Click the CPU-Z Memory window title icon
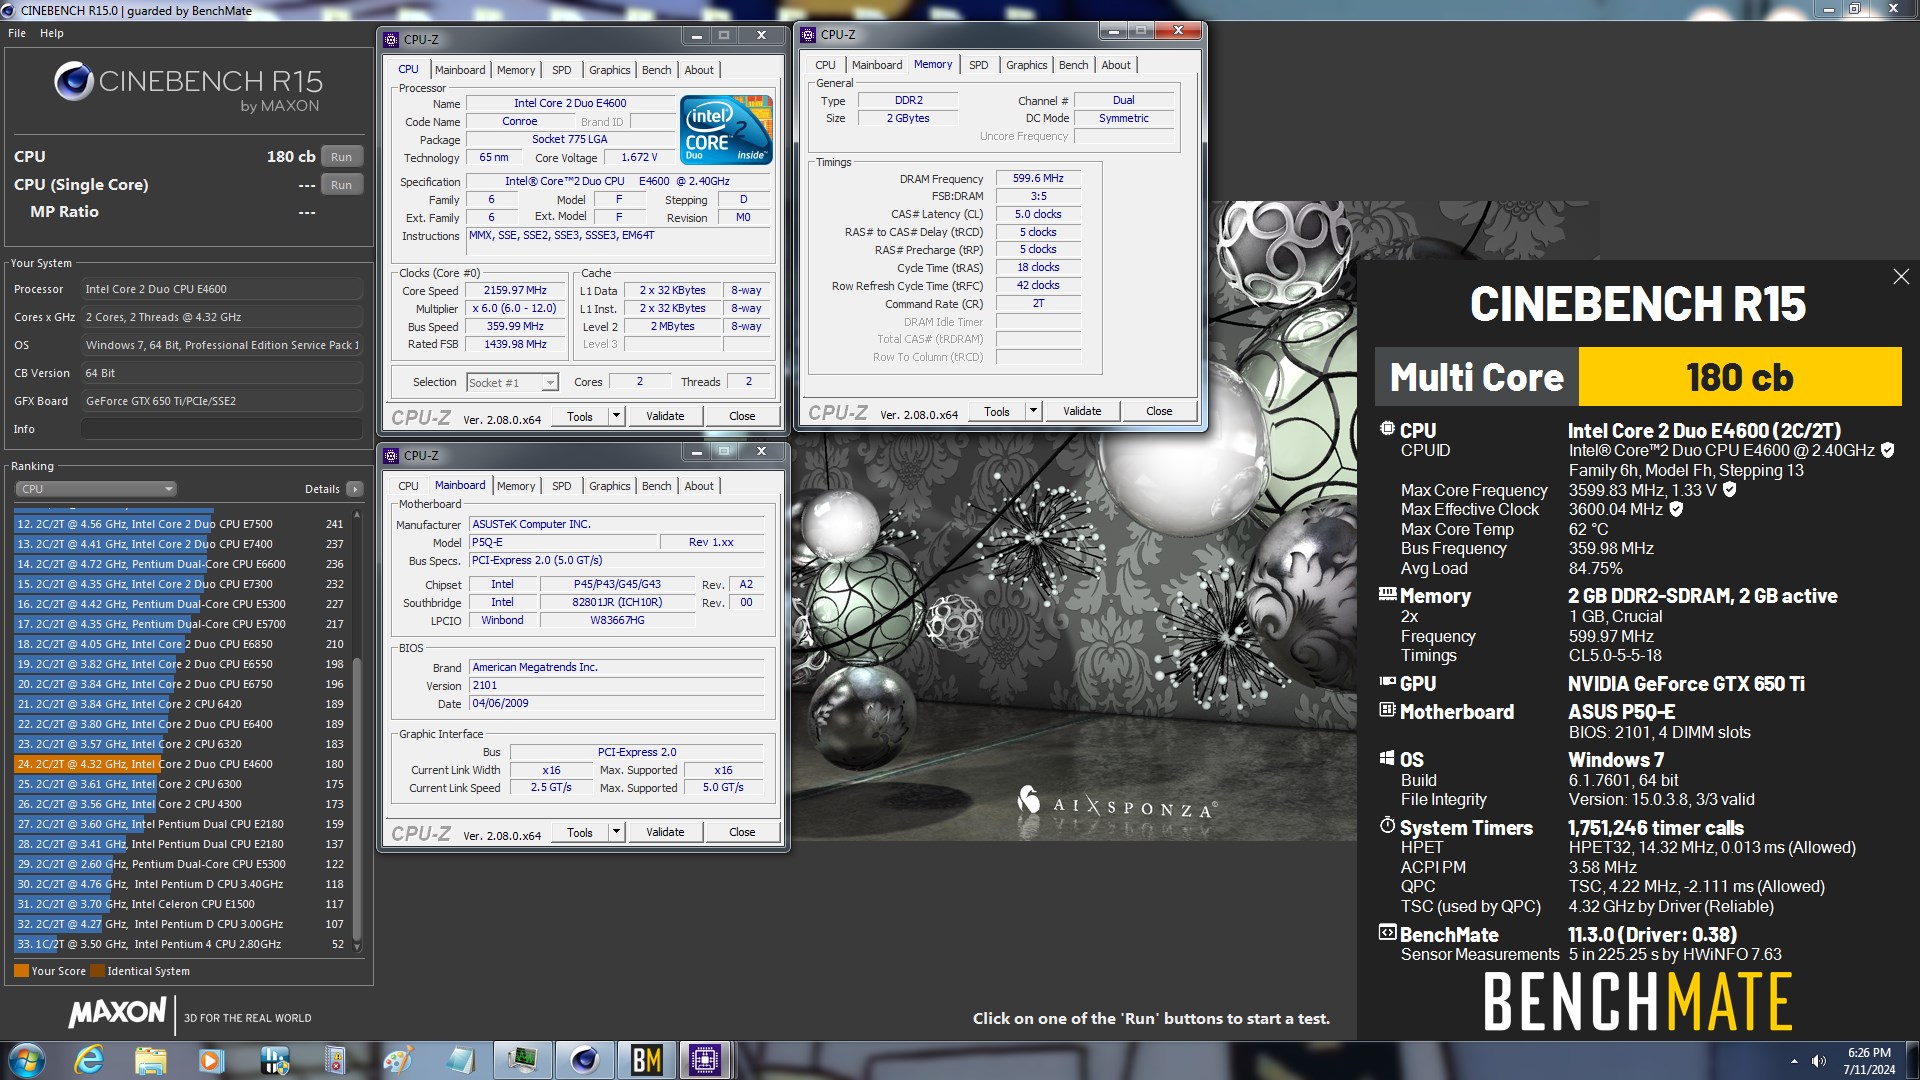Viewport: 1920px width, 1080px height. click(808, 34)
